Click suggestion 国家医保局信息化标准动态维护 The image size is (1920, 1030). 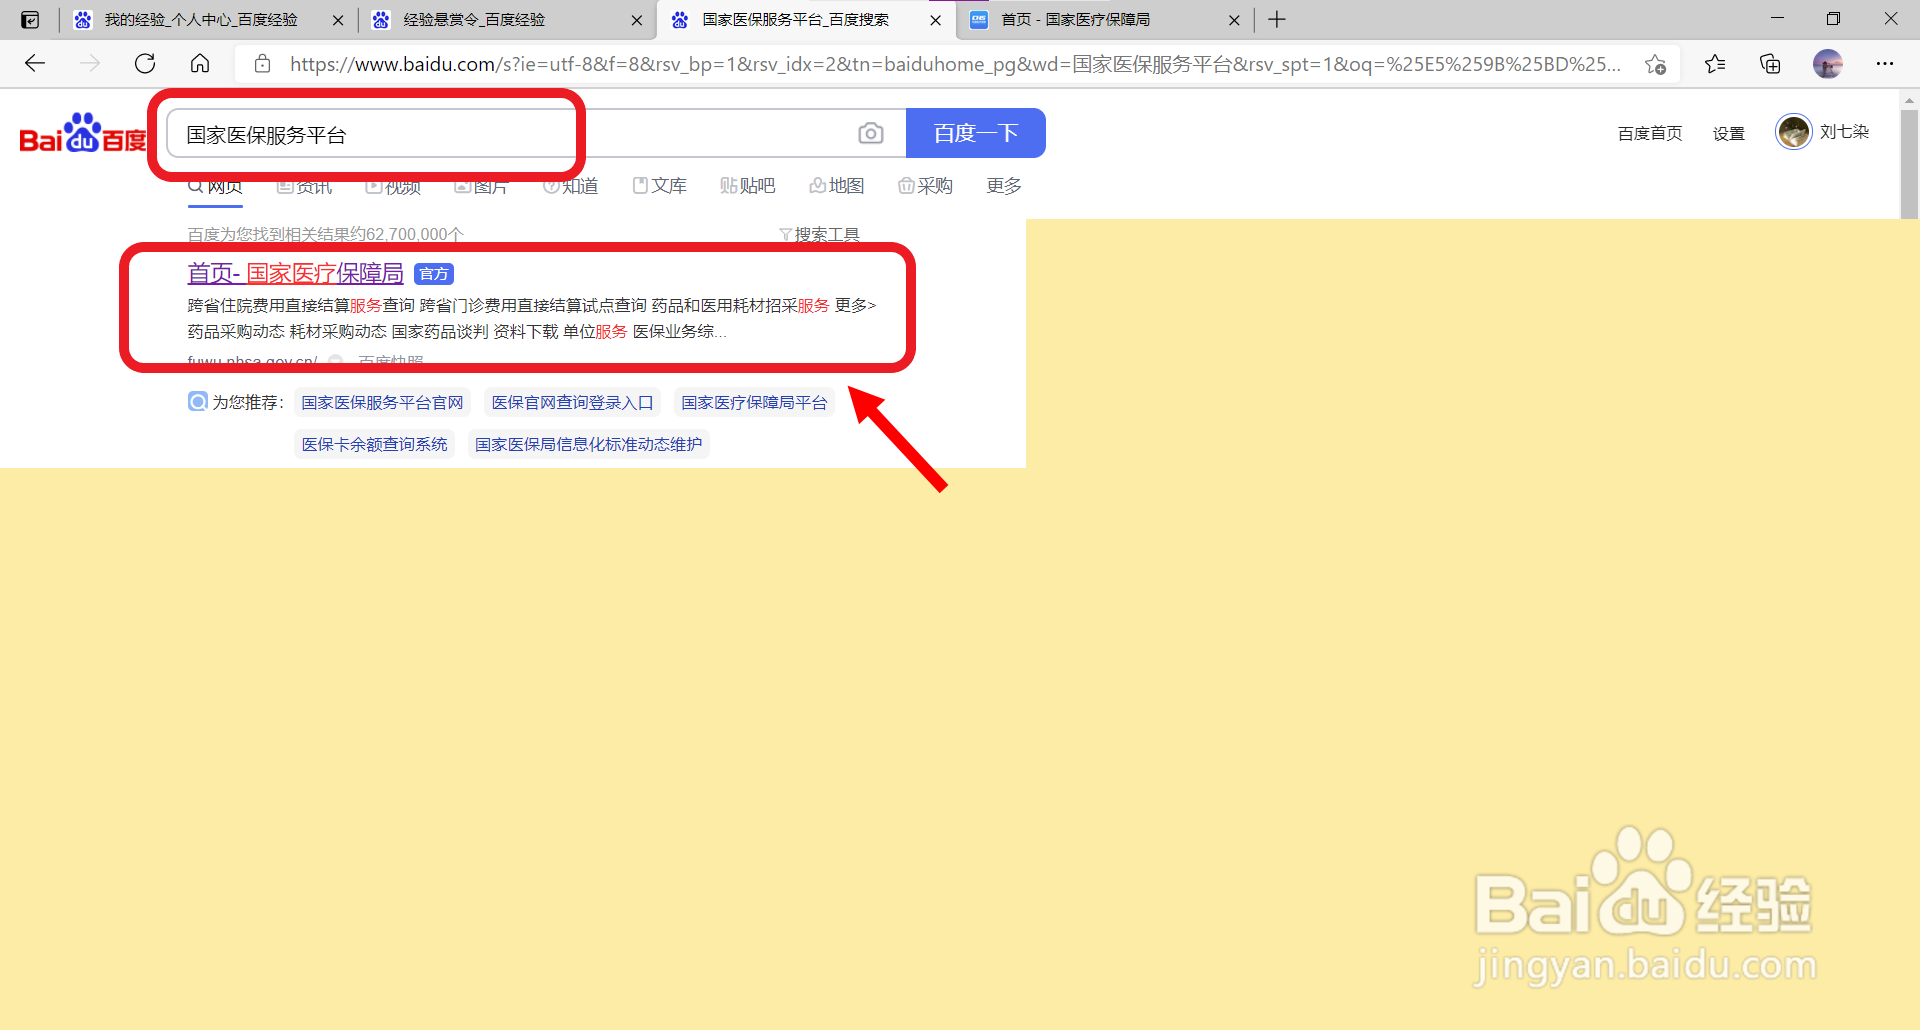pos(589,444)
